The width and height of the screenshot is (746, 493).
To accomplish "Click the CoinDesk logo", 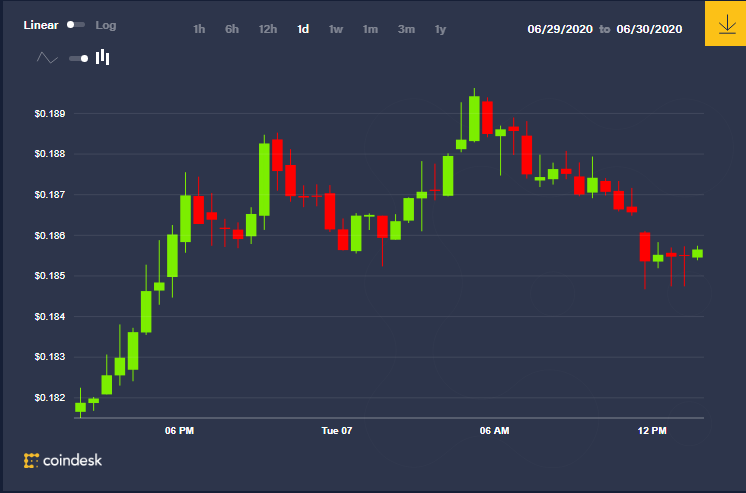I will (63, 460).
